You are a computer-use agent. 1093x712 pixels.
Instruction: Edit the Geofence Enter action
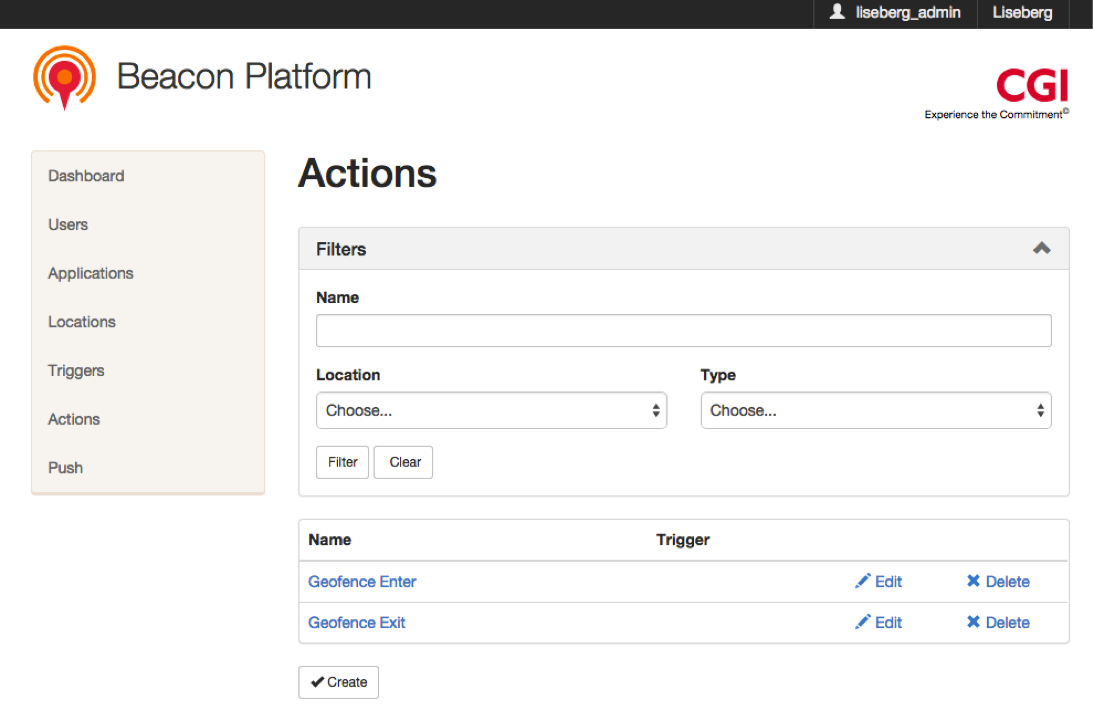click(878, 582)
